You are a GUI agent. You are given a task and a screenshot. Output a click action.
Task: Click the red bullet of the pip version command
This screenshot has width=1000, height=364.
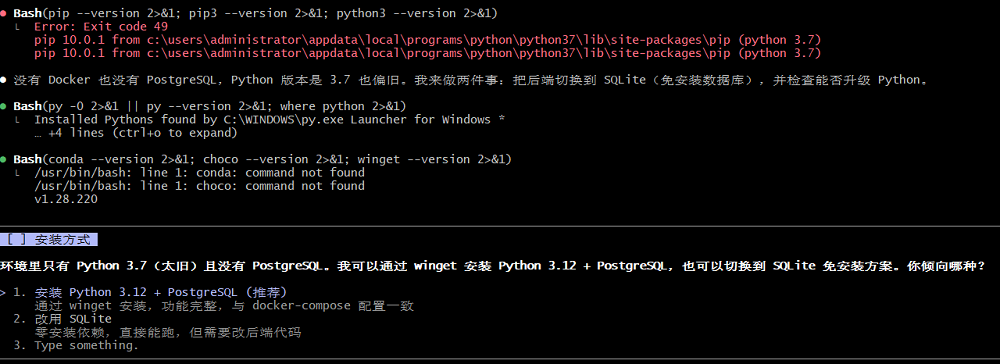(3, 13)
